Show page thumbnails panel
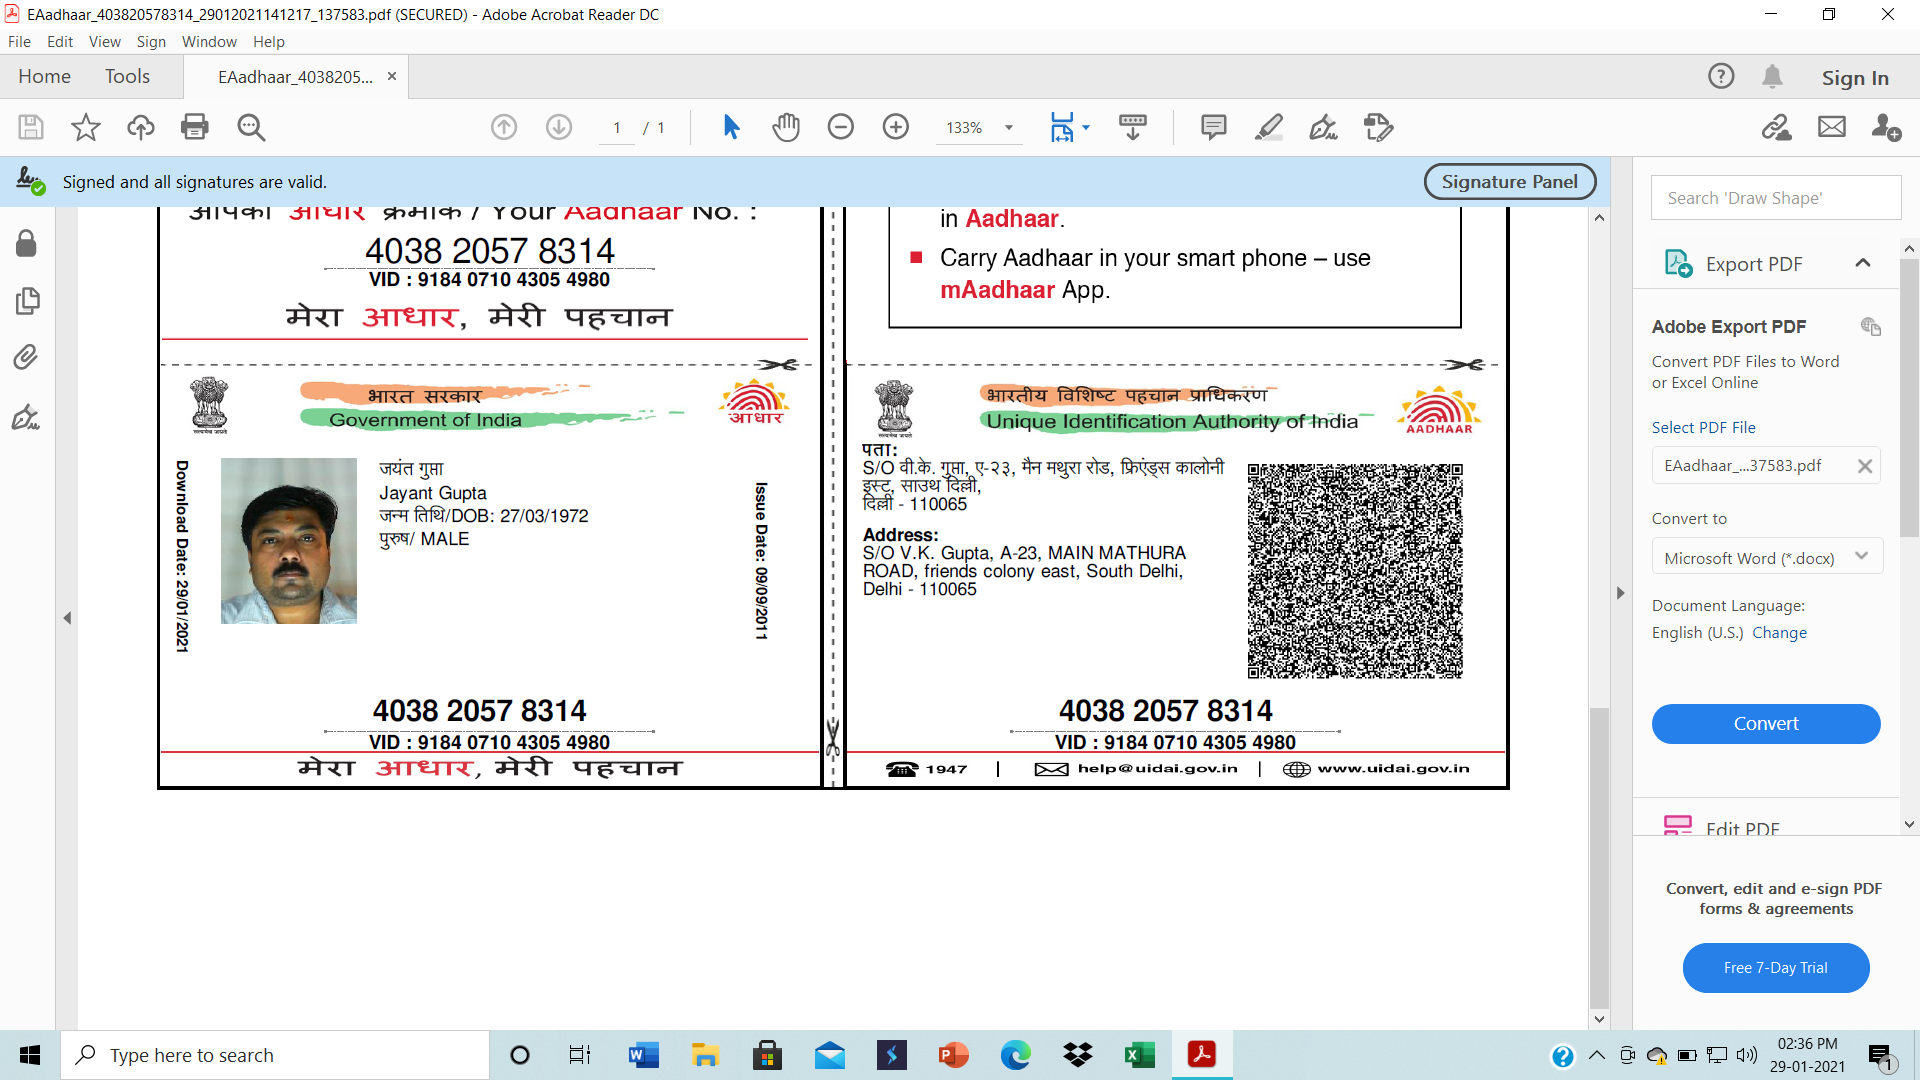The width and height of the screenshot is (1920, 1080). coord(27,300)
